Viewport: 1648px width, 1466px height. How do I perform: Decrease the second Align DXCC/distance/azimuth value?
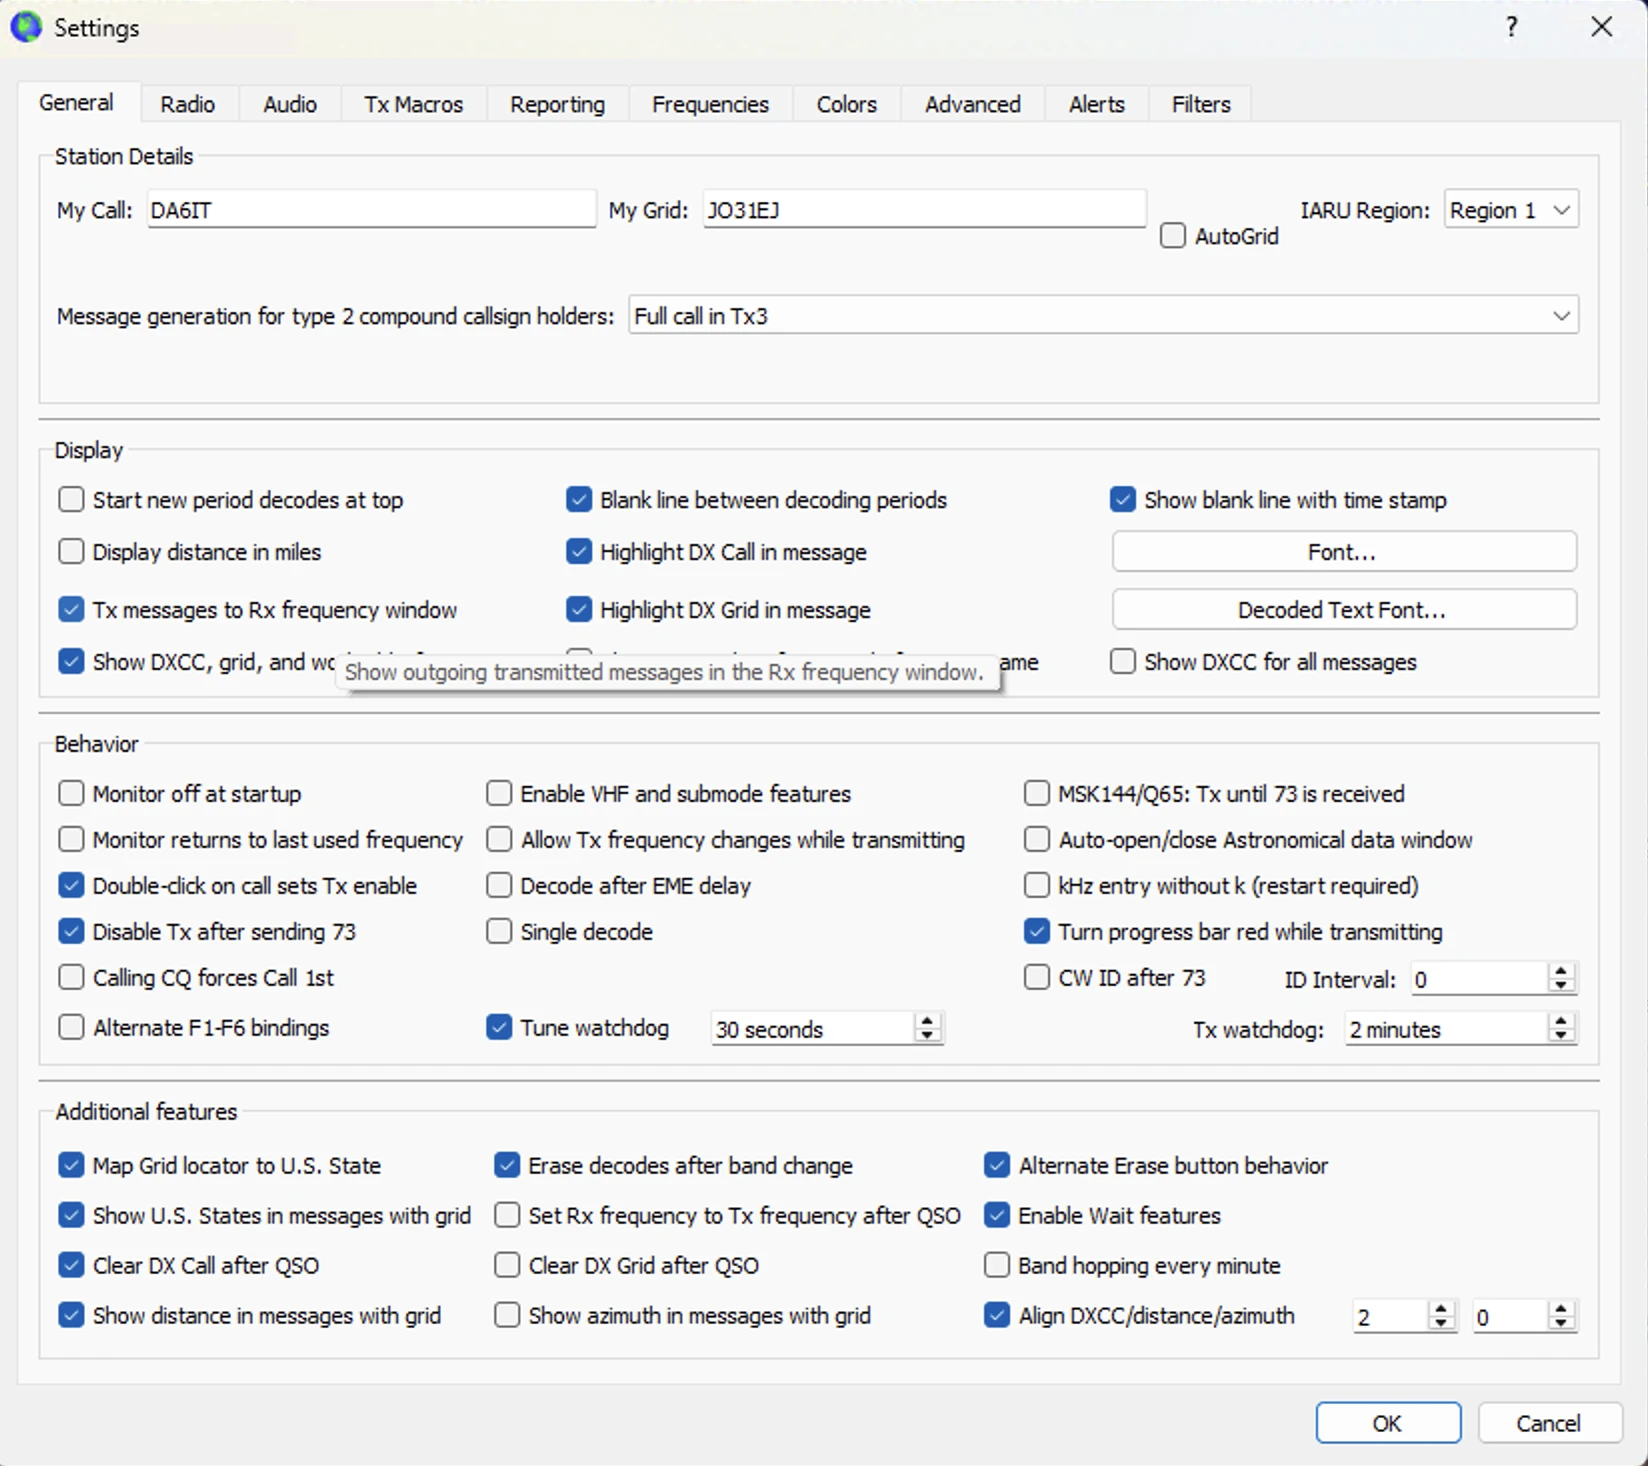[x=1561, y=1324]
